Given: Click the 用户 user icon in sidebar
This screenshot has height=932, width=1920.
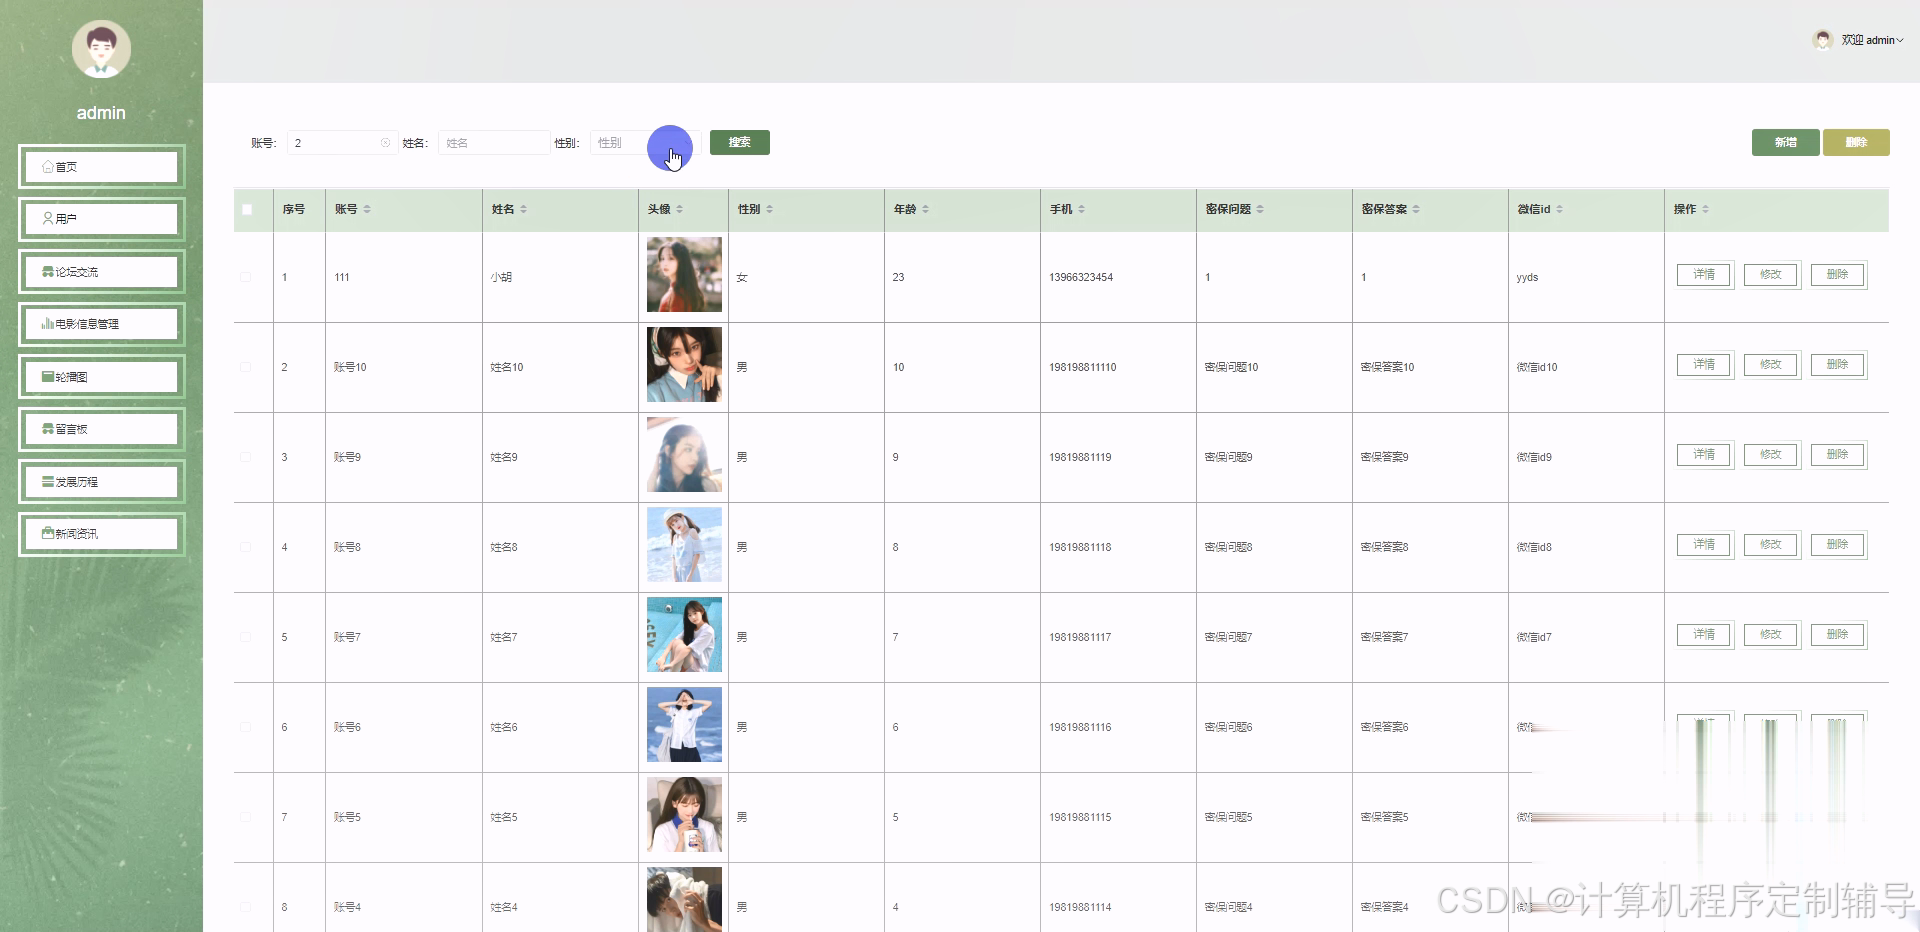Looking at the screenshot, I should point(47,218).
